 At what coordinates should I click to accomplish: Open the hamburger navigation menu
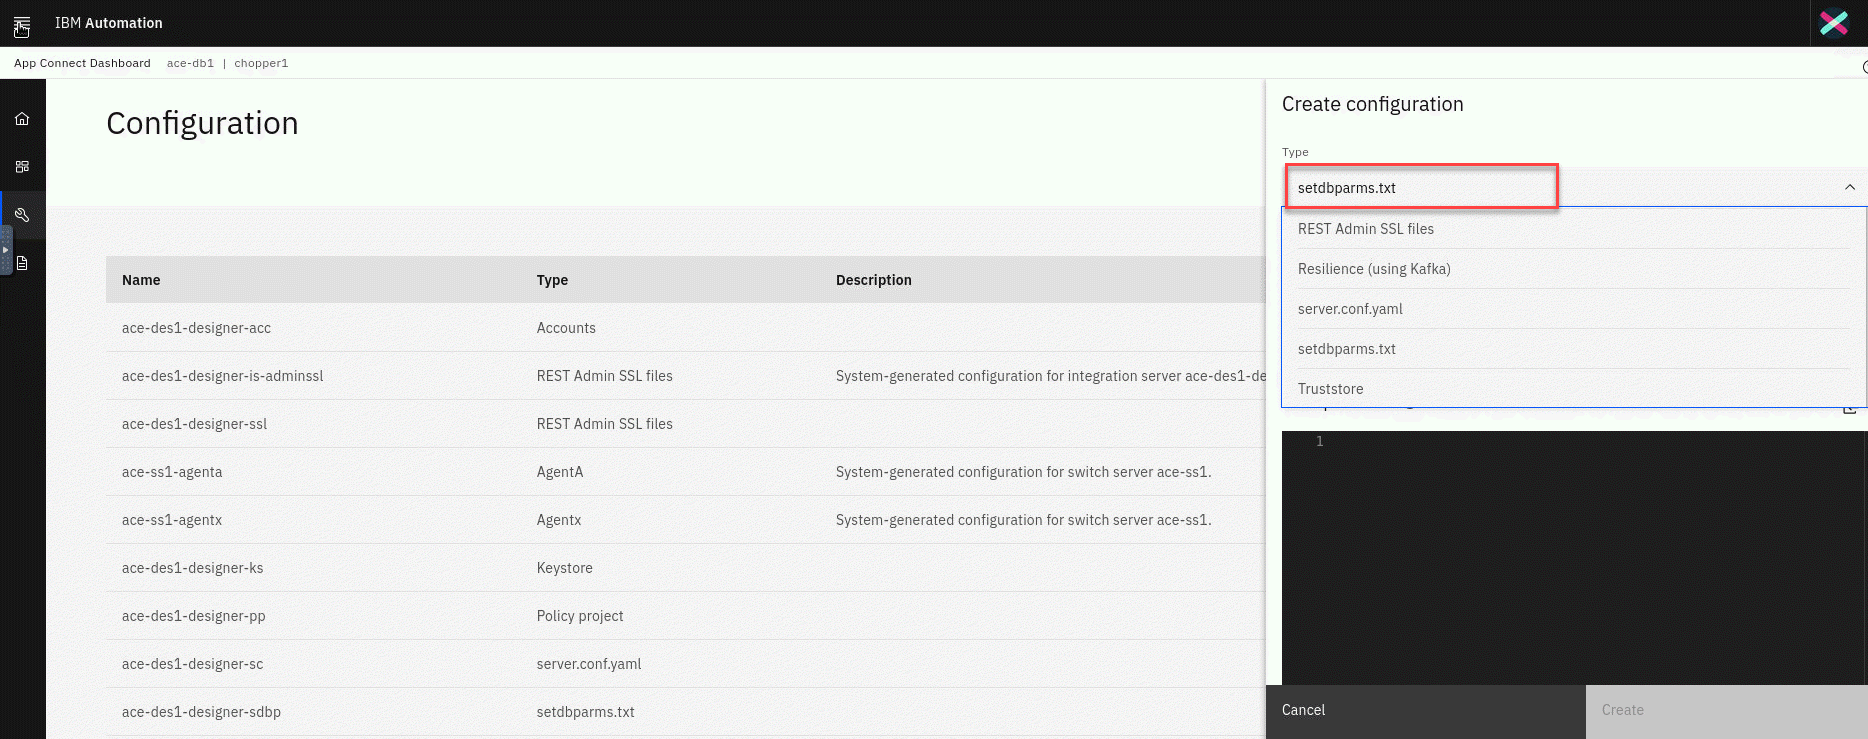point(22,24)
